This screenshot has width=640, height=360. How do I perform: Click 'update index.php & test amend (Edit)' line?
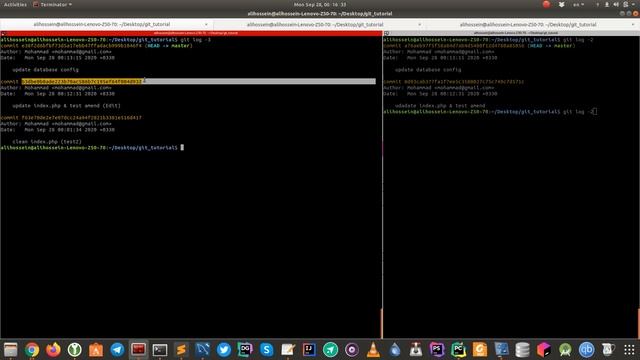(x=66, y=106)
